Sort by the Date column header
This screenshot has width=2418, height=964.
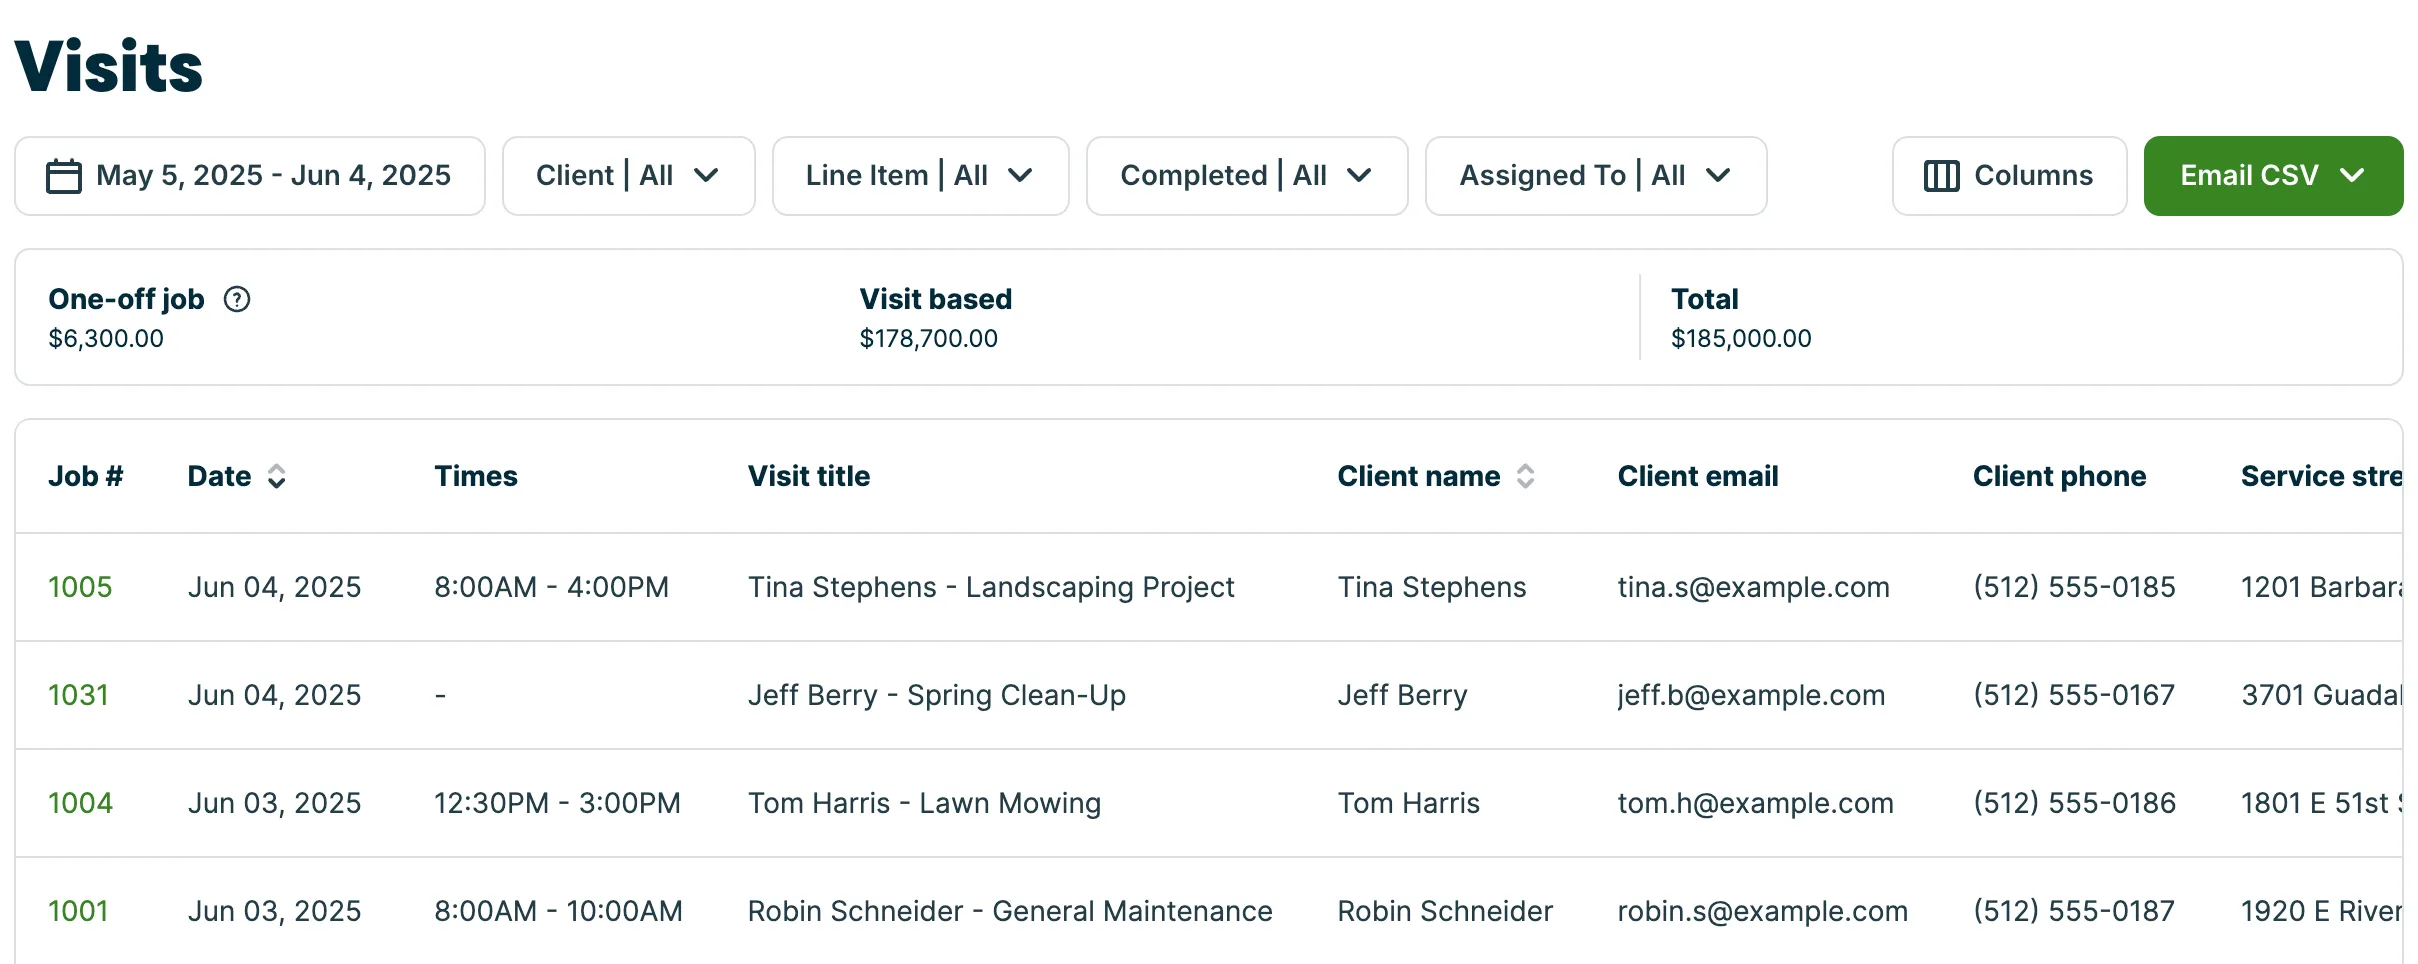[x=219, y=476]
